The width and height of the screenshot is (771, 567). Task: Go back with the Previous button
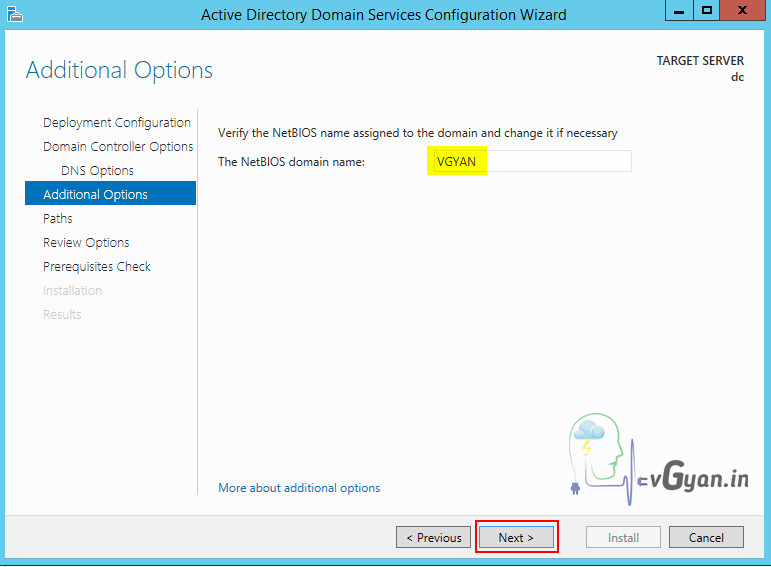434,538
